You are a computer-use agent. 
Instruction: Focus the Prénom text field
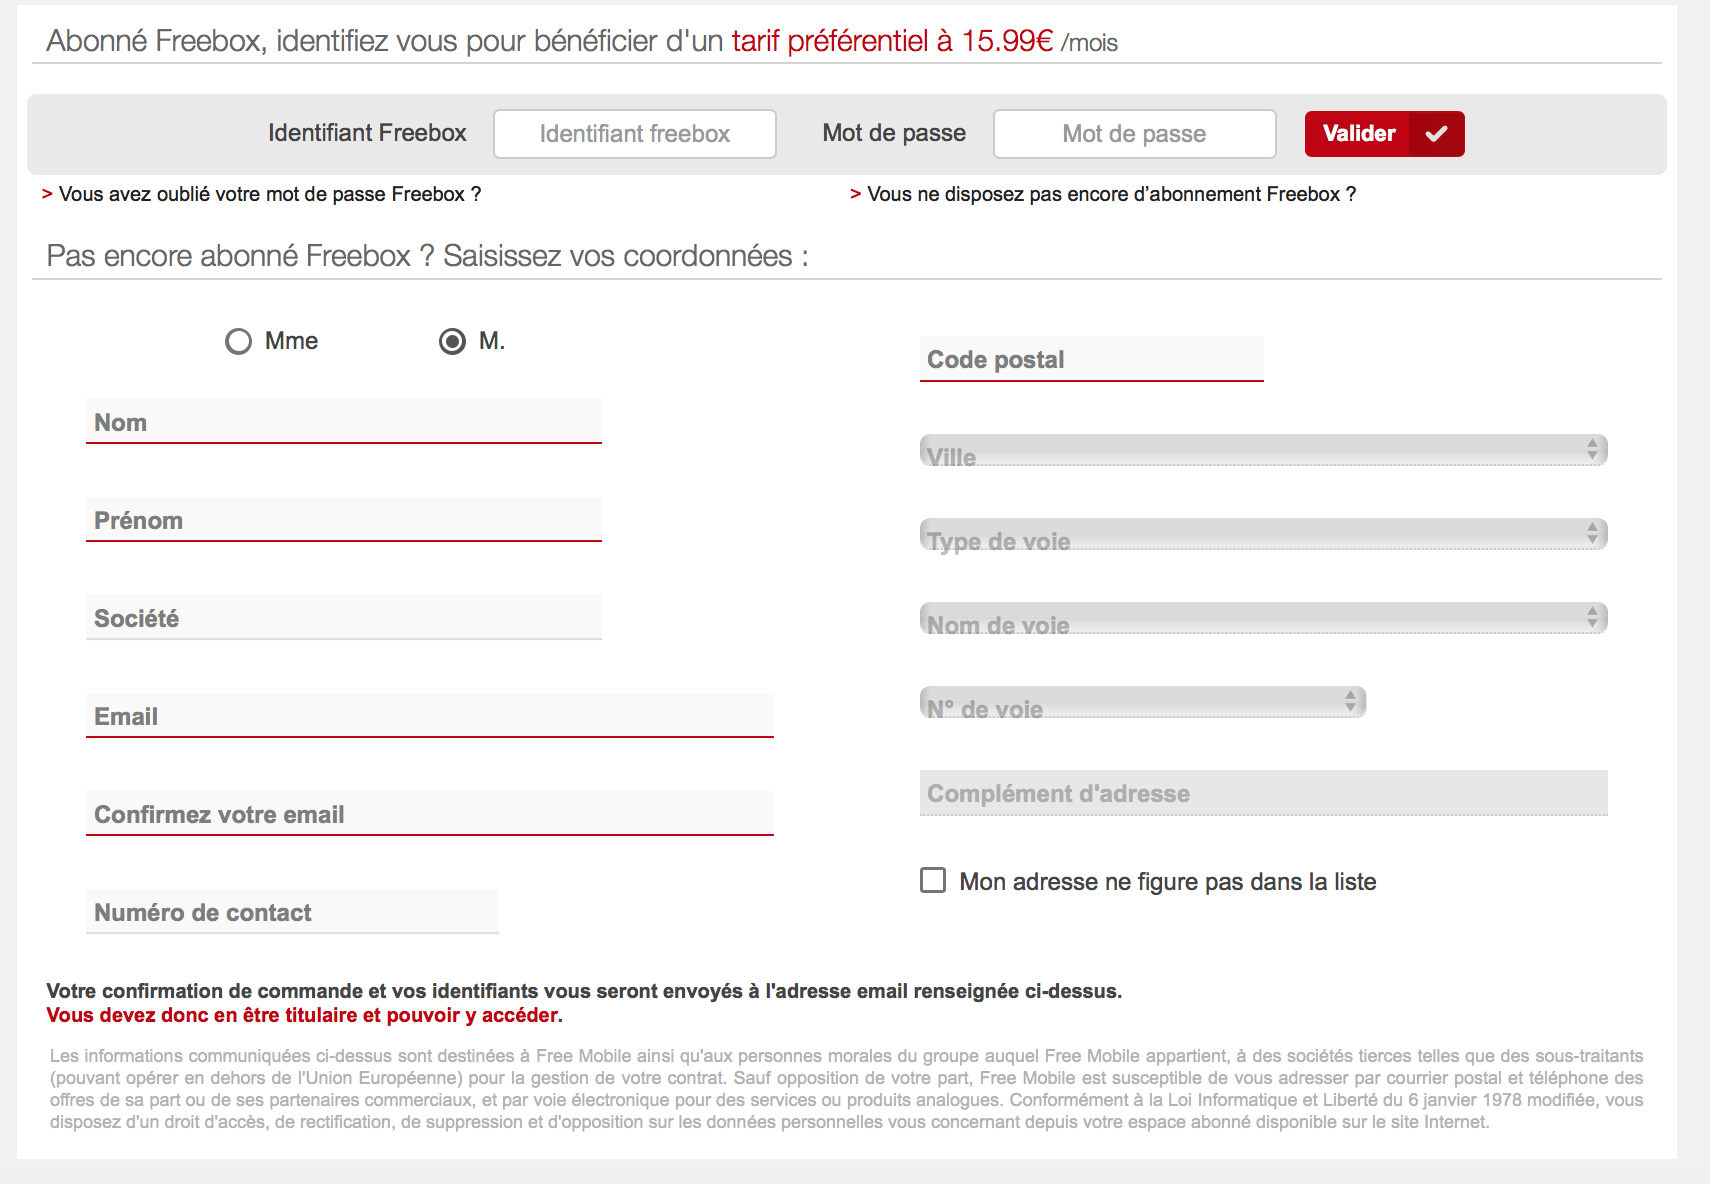343,520
